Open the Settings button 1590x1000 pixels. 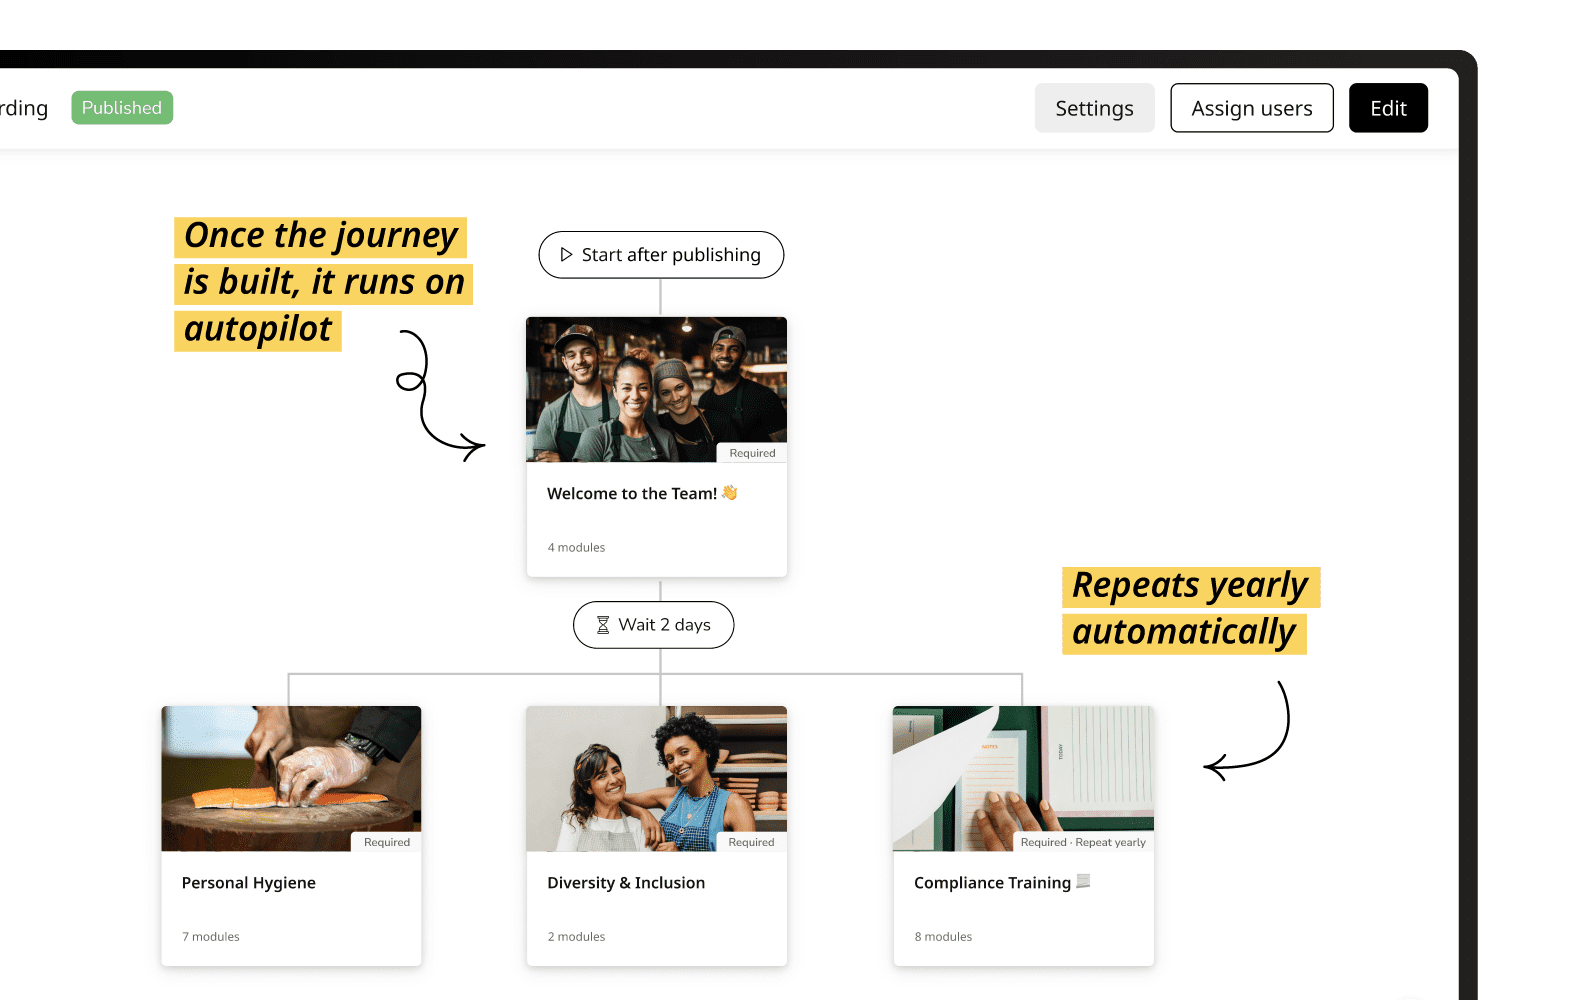(1094, 108)
